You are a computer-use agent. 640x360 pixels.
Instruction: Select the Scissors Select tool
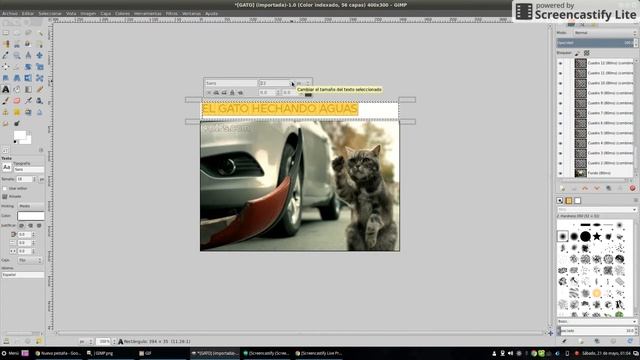coord(17,44)
